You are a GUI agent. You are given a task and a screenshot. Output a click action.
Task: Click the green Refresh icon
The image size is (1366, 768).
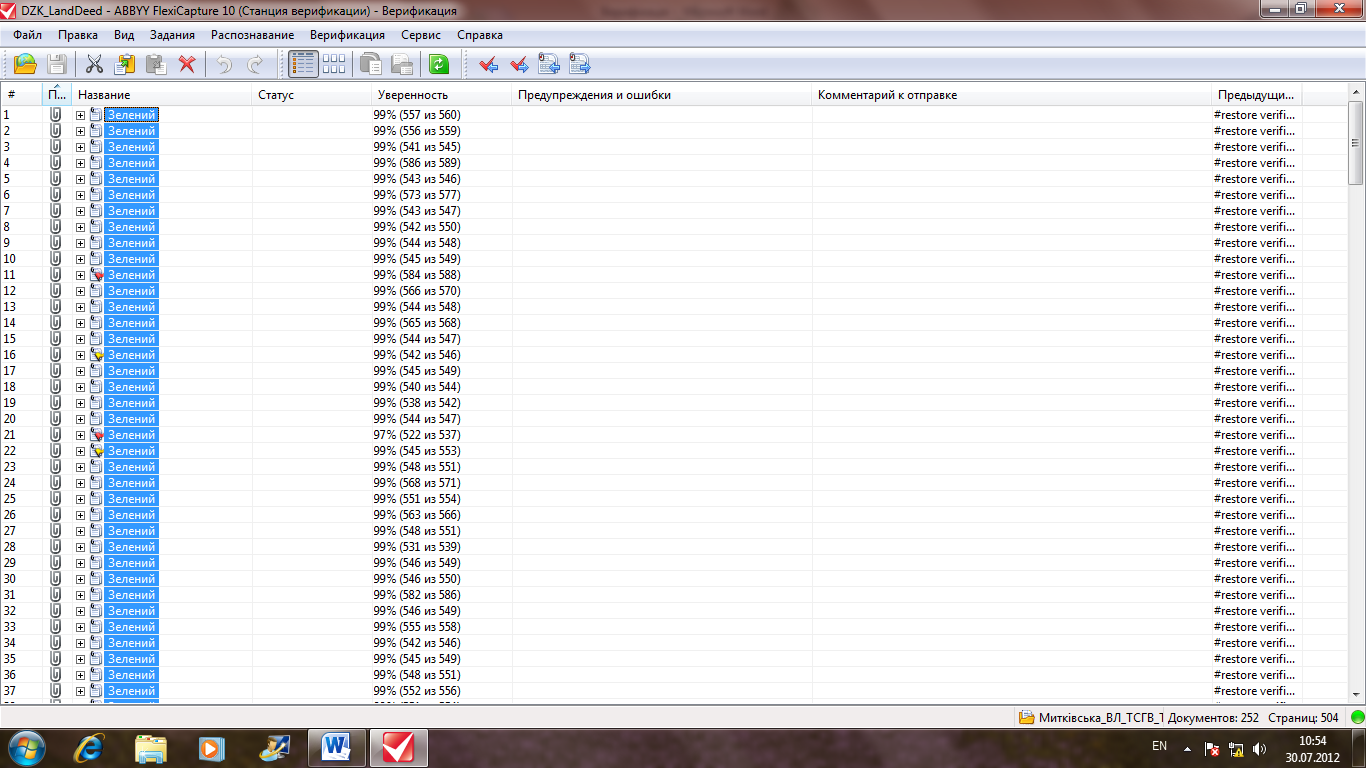439,64
